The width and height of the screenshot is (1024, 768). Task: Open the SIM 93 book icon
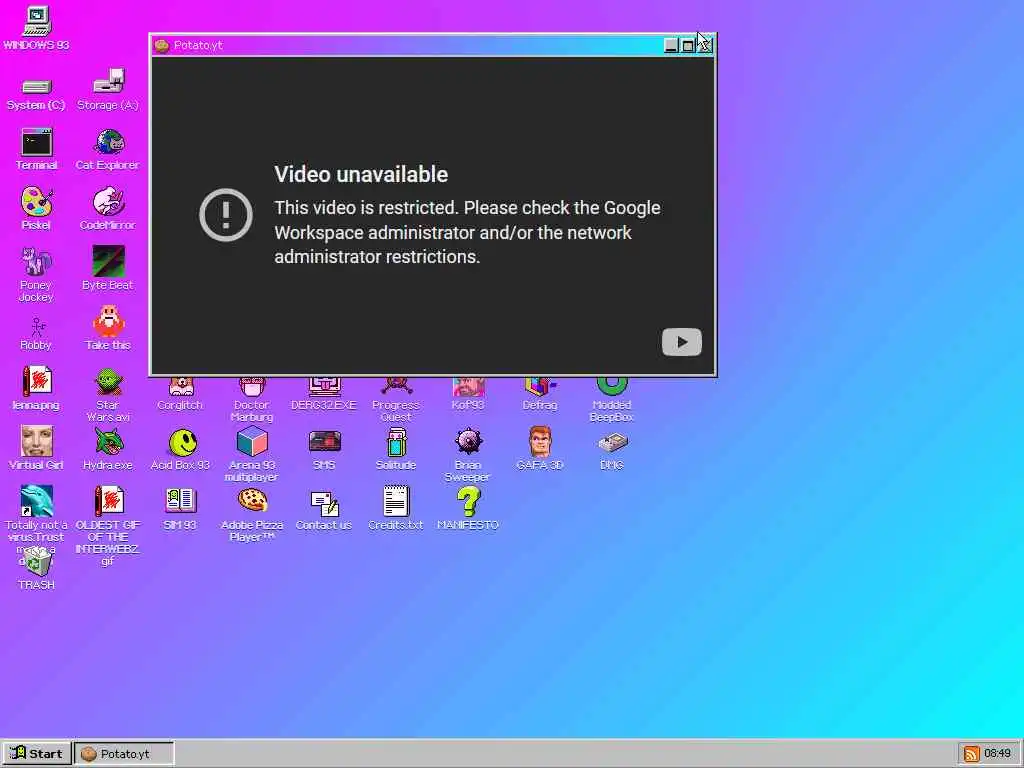[180, 501]
